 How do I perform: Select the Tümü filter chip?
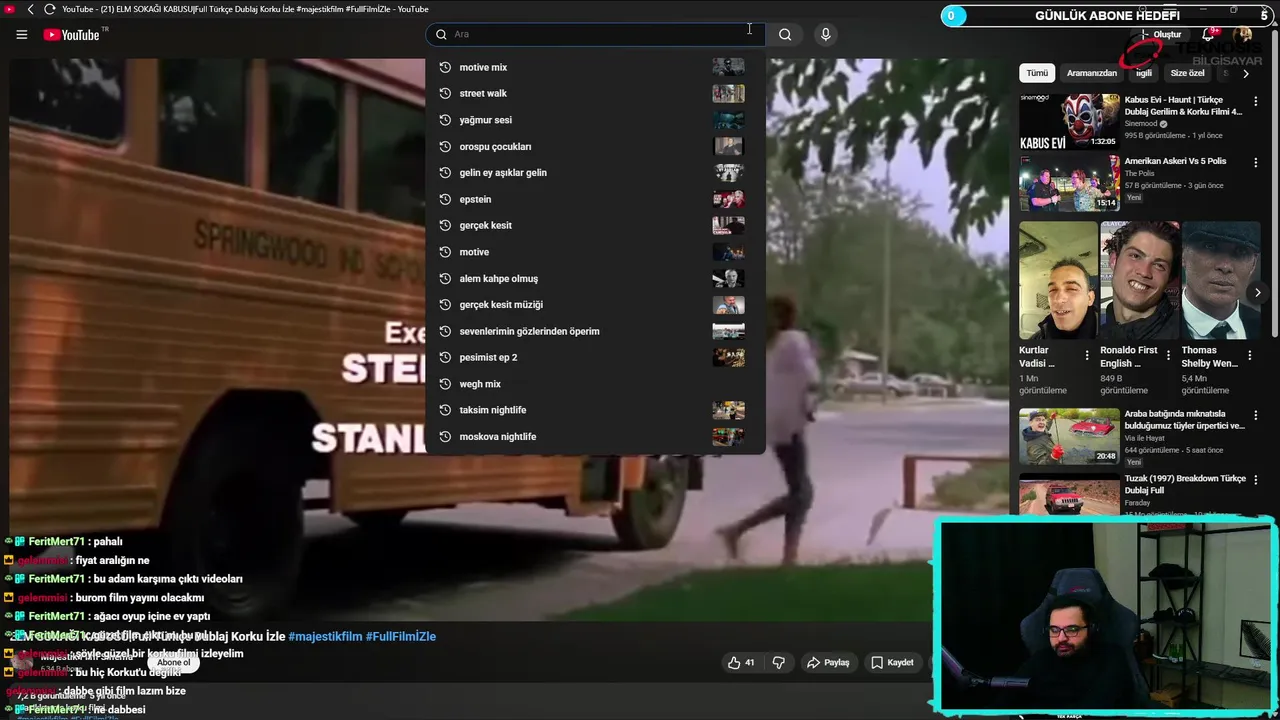pos(1037,73)
